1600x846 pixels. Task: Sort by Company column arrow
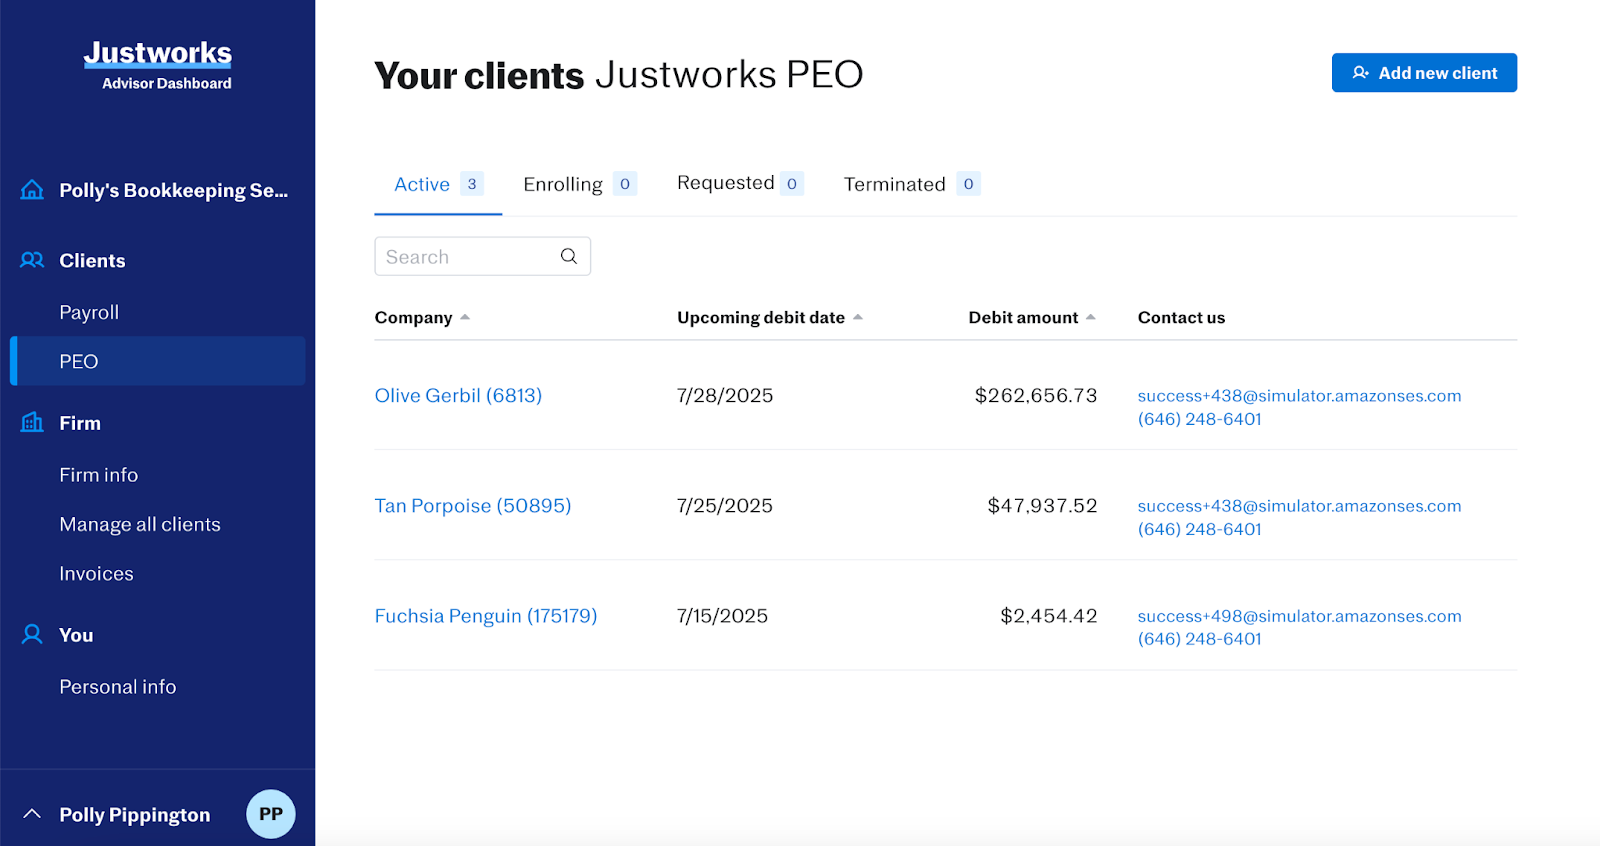coord(465,317)
